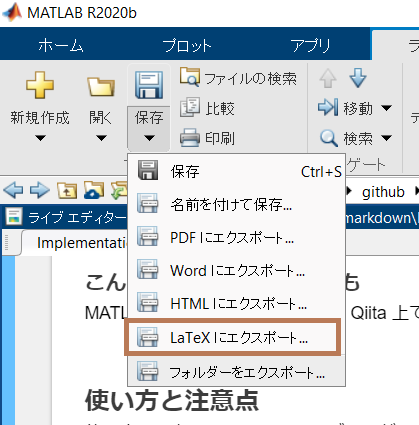Expand arrow left of github path segment
This screenshot has width=419, height=425.
pos(349,191)
